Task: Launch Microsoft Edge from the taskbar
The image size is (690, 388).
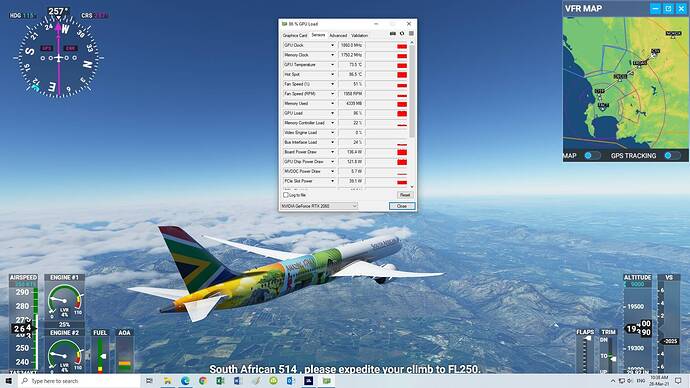Action: (185, 381)
